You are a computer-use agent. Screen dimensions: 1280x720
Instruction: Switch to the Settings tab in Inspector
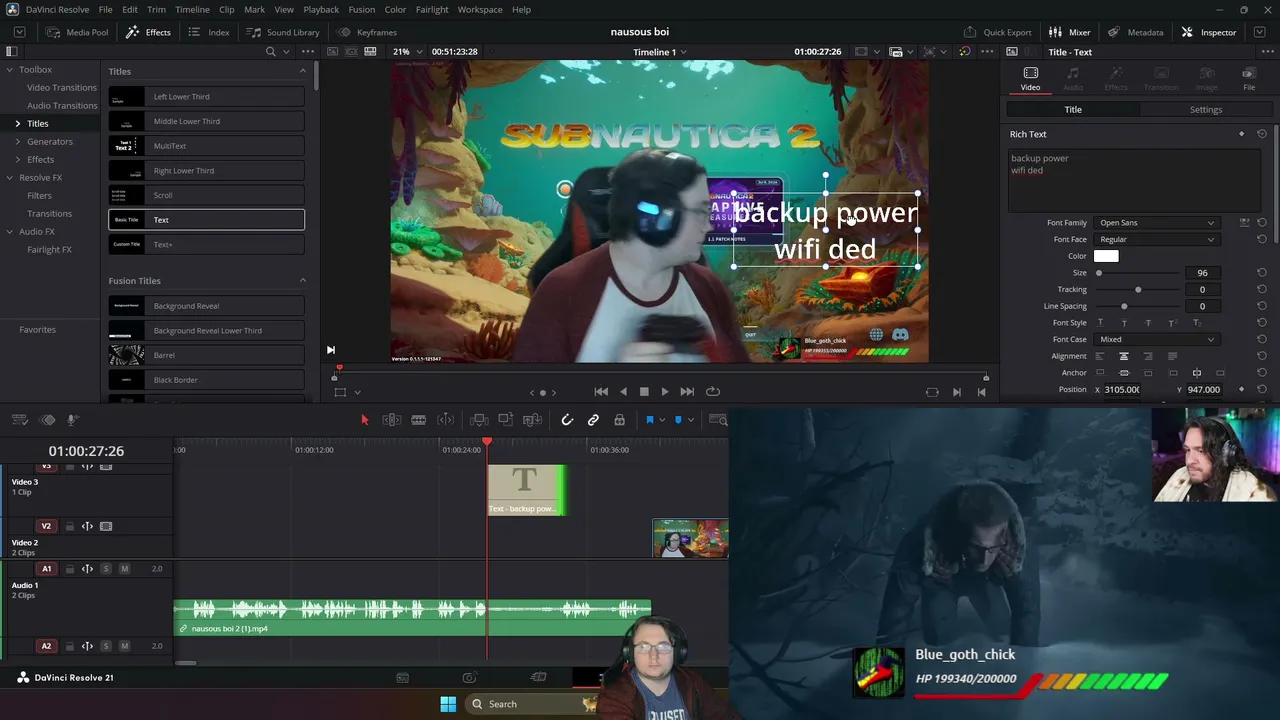coord(1206,110)
